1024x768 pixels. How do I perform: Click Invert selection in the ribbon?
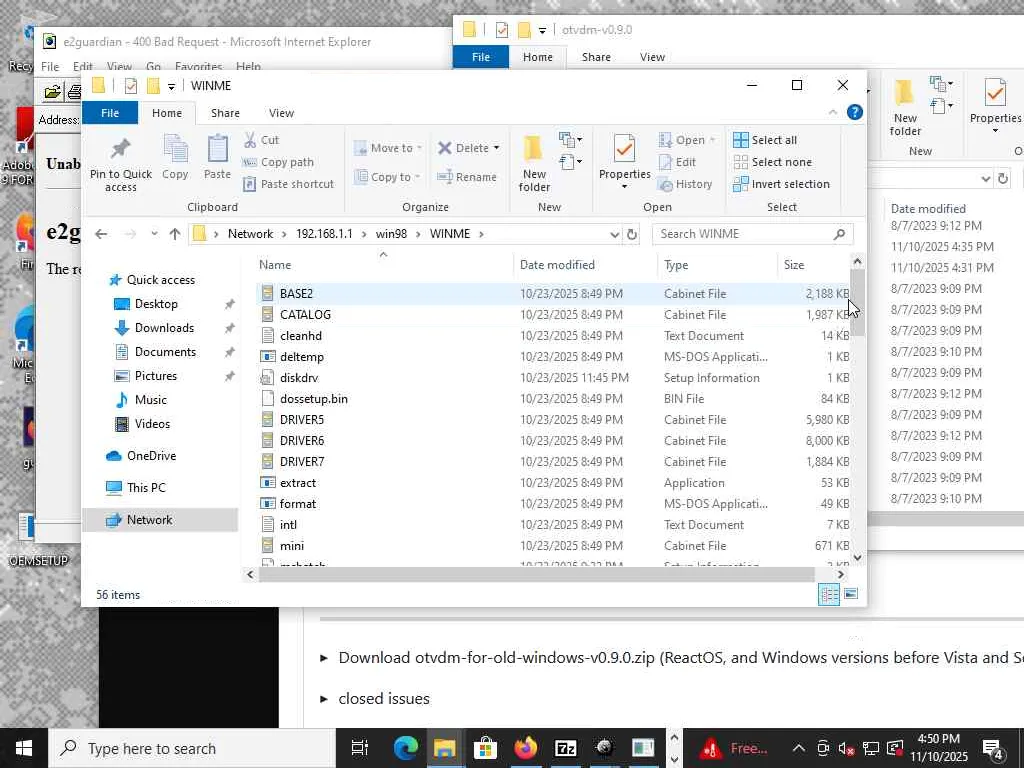tap(781, 184)
